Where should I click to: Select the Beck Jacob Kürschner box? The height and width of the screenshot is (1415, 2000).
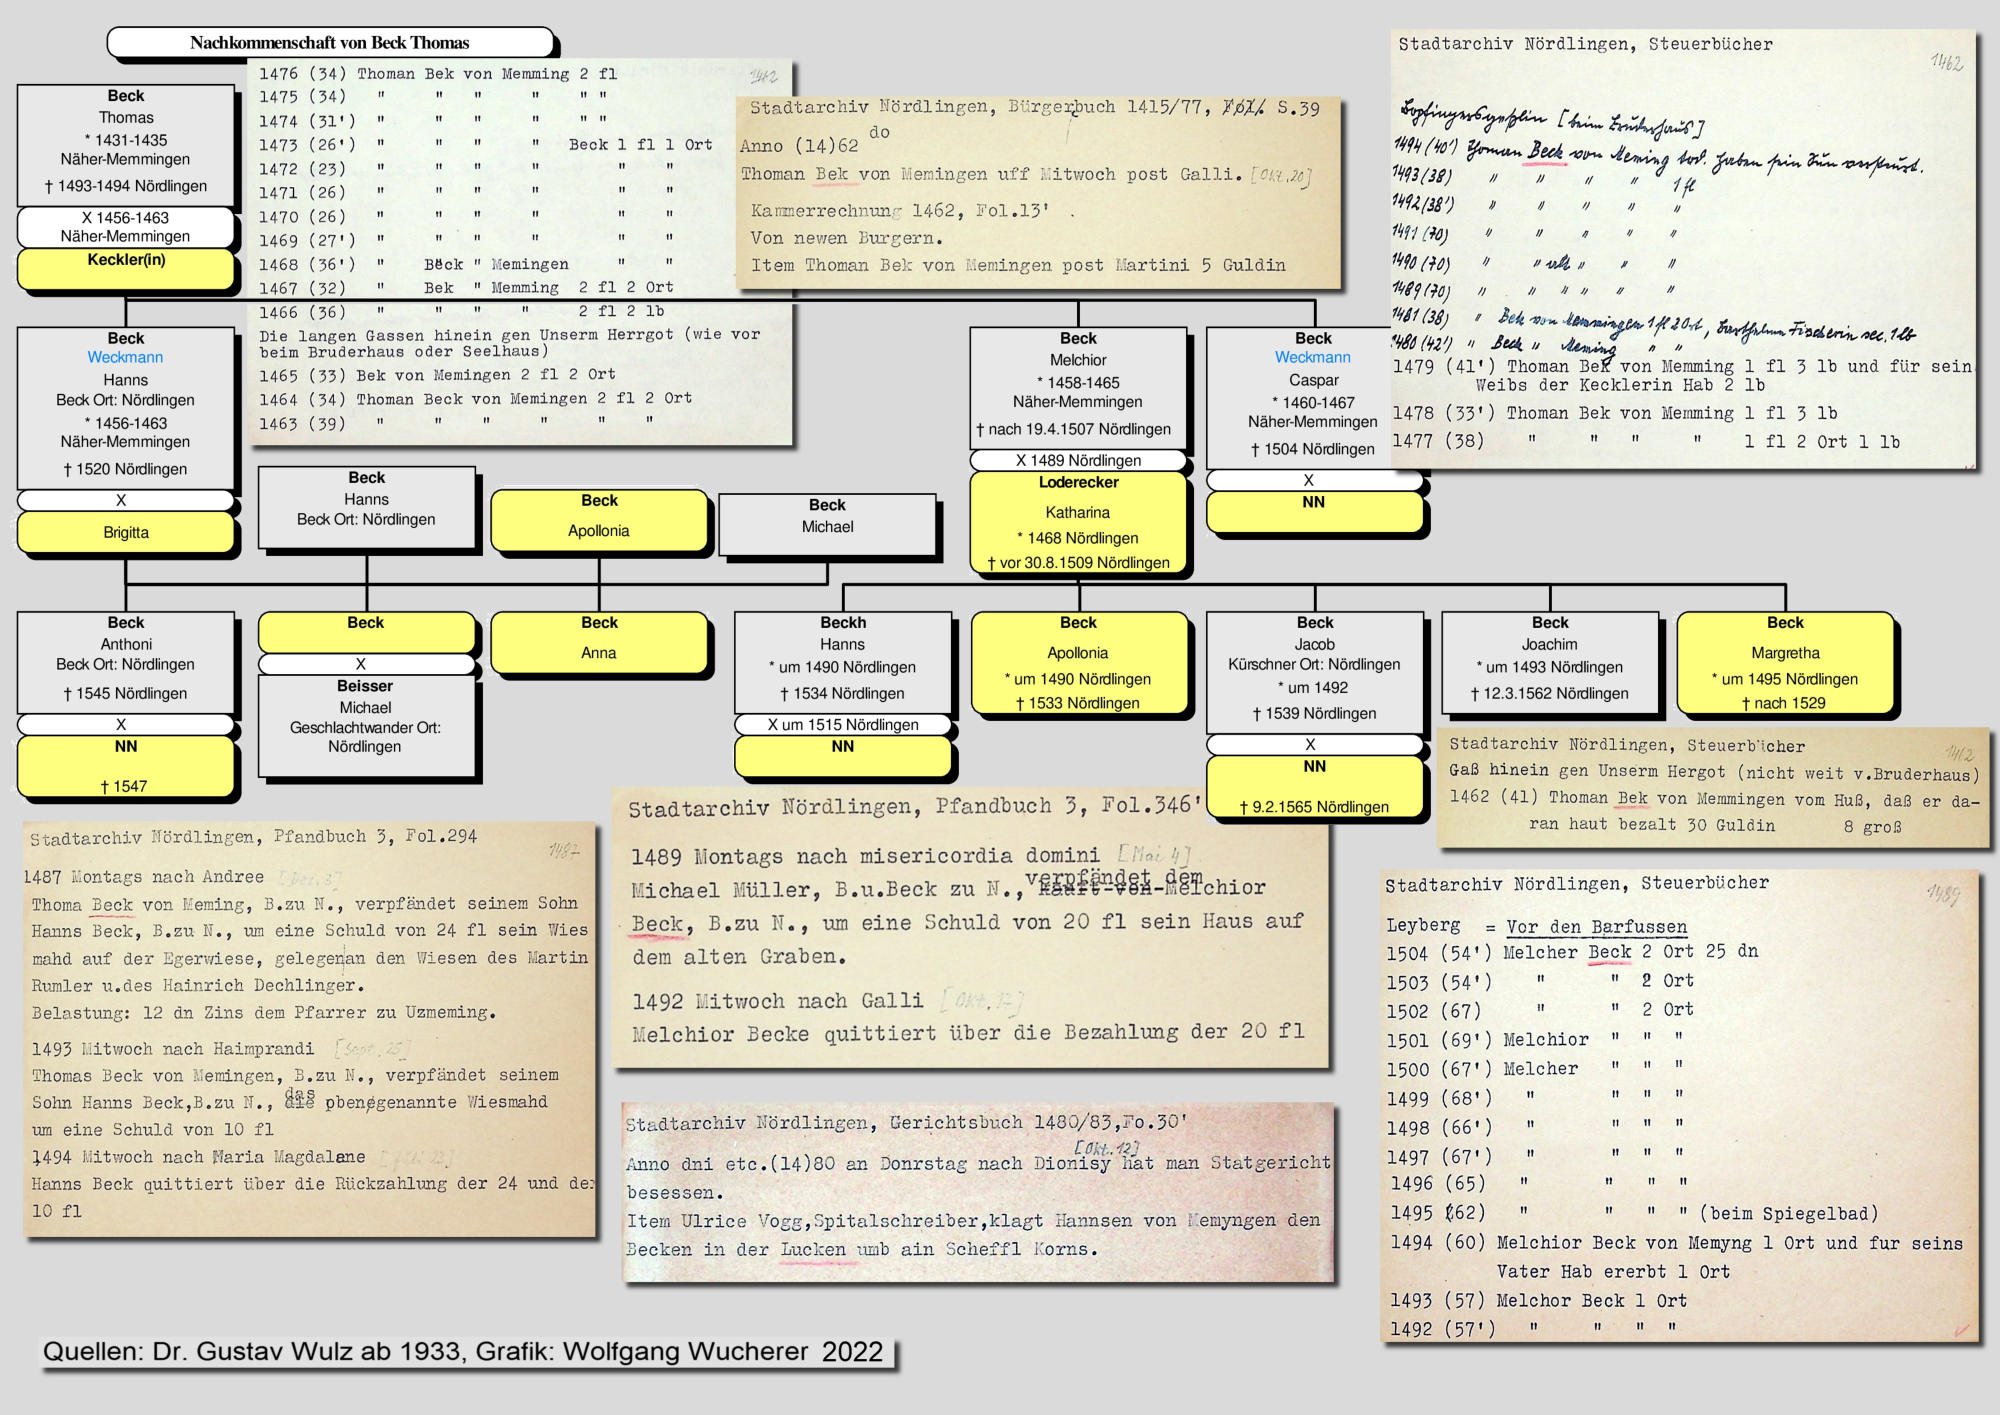(1314, 668)
